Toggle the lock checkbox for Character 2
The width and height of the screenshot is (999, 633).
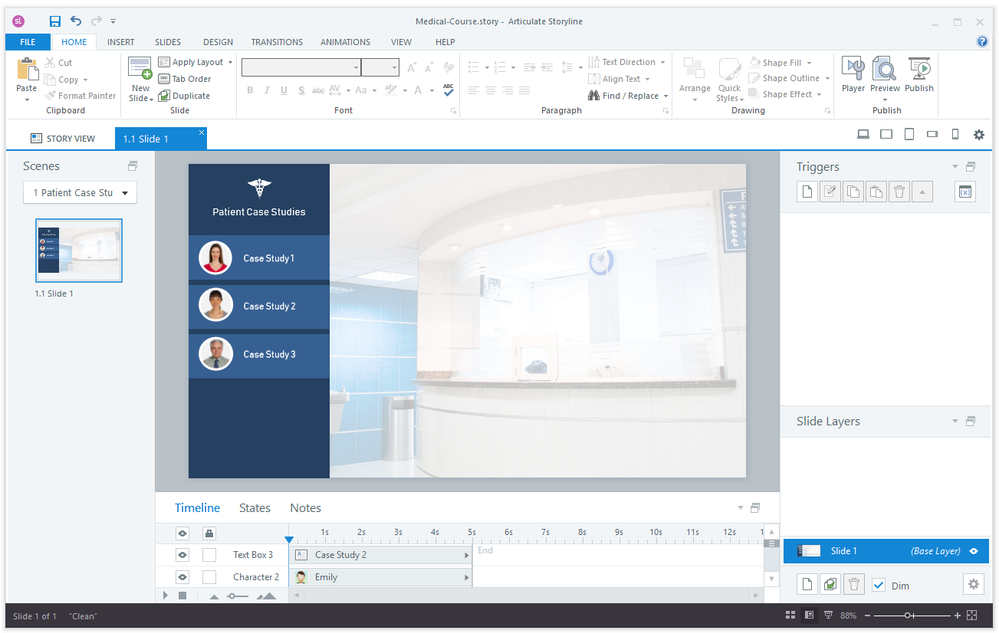(209, 577)
